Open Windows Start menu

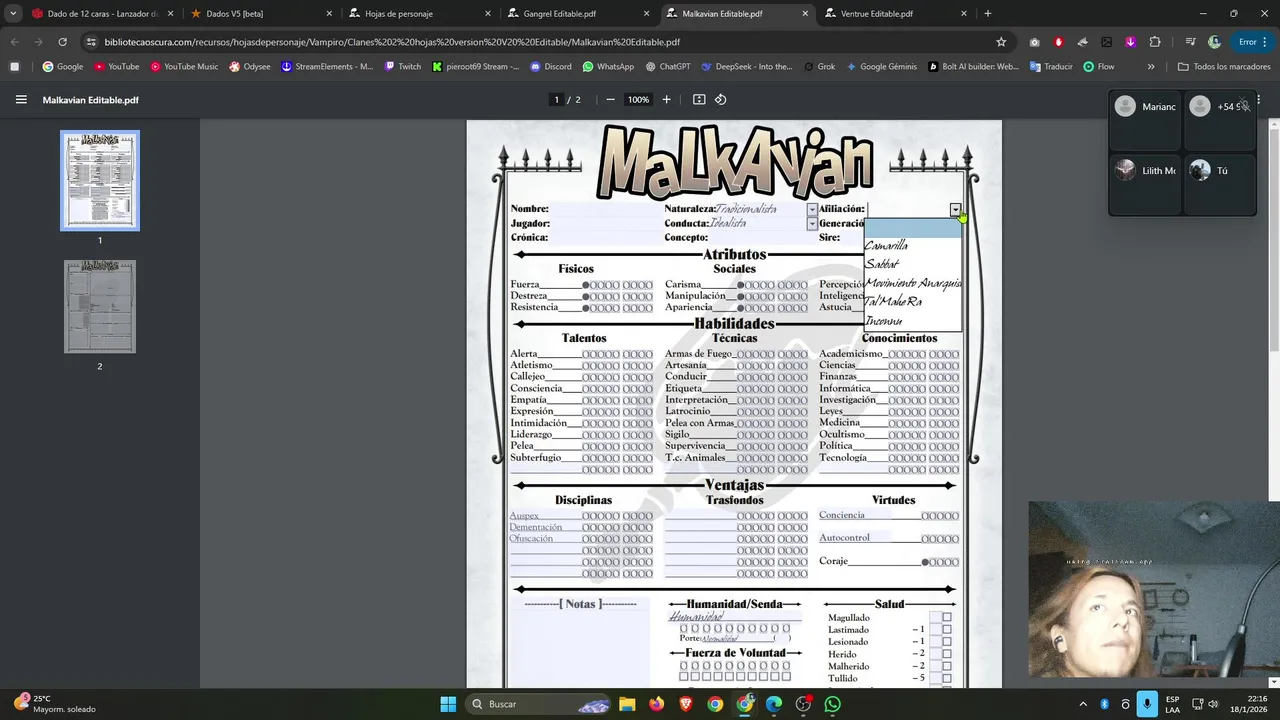coord(448,704)
